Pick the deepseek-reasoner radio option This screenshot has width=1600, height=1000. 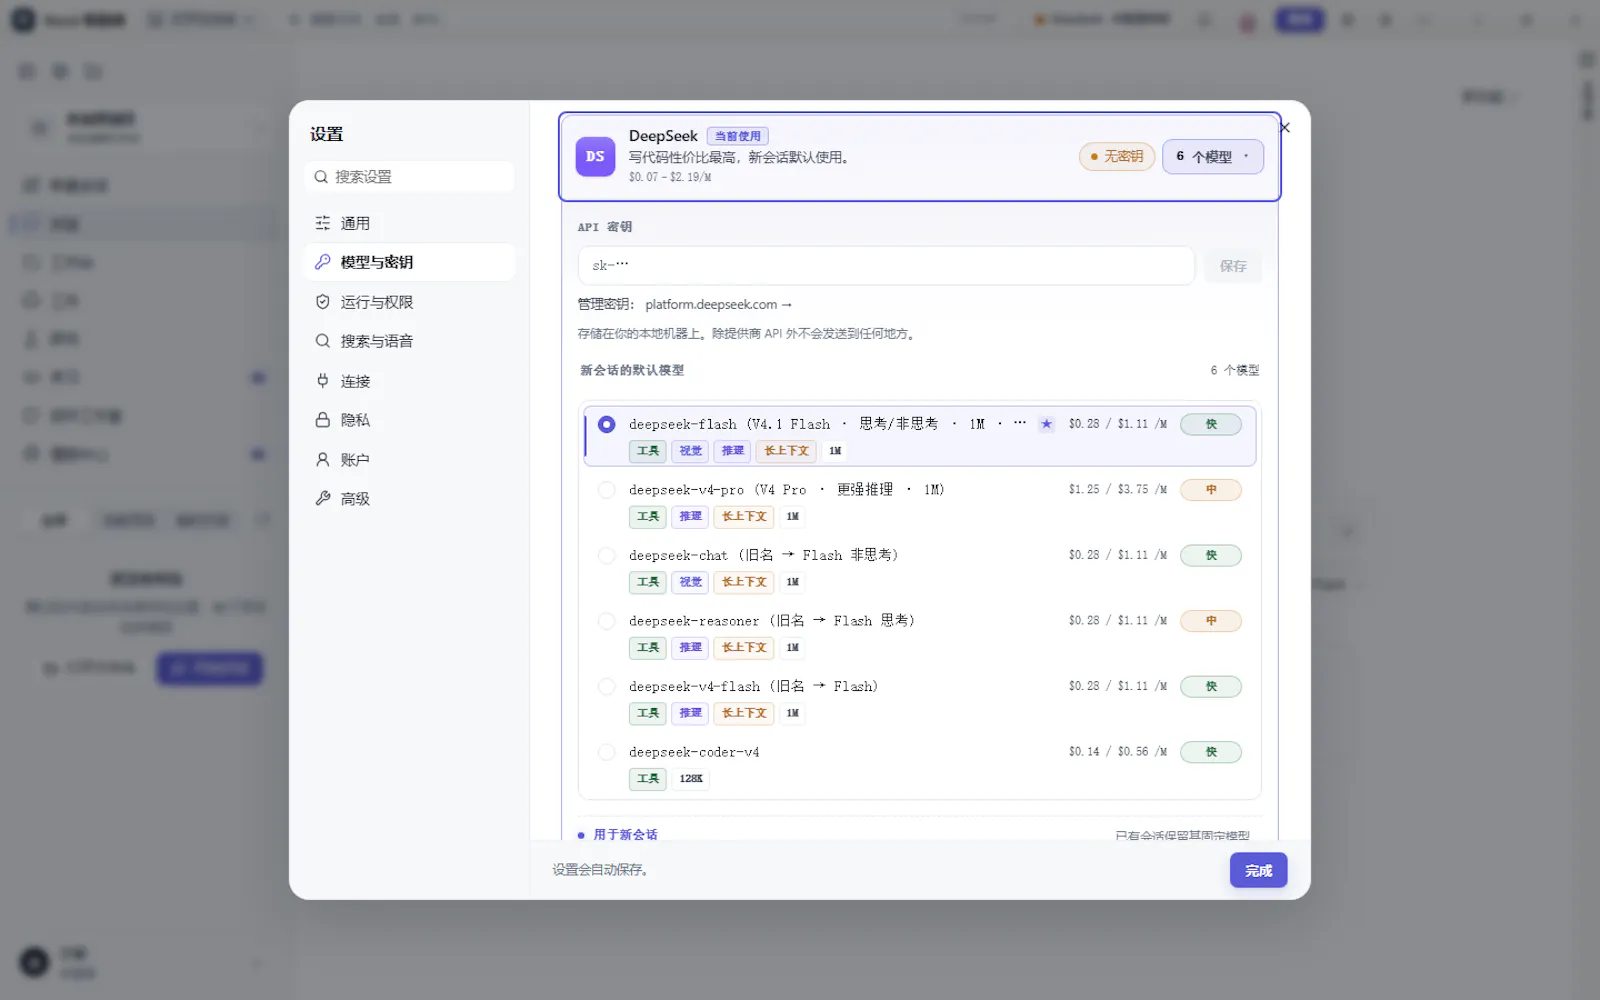607,621
